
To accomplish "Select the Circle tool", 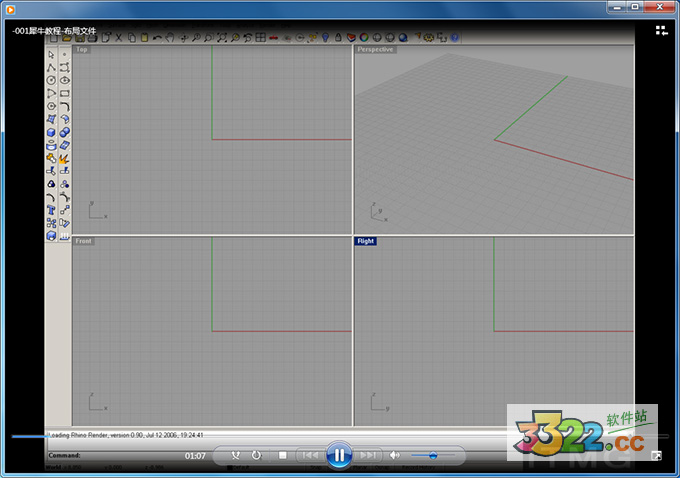I will click(x=51, y=81).
